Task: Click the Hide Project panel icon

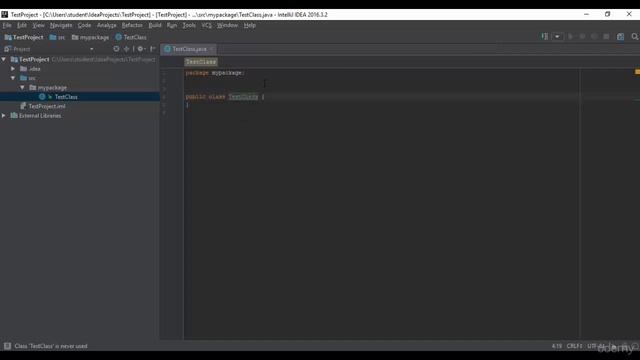Action: click(x=153, y=49)
